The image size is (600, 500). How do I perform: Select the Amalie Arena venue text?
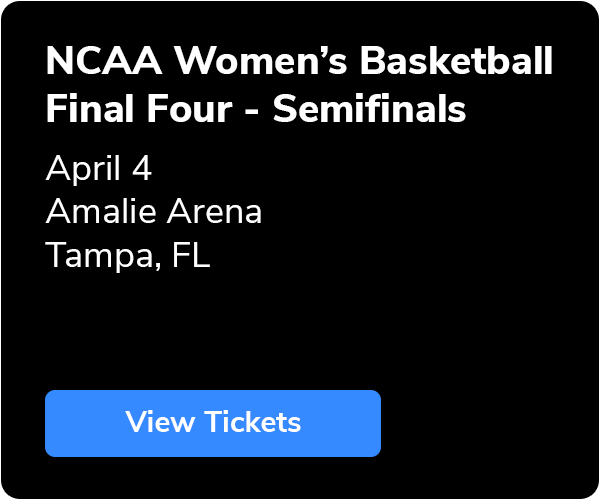[x=154, y=211]
